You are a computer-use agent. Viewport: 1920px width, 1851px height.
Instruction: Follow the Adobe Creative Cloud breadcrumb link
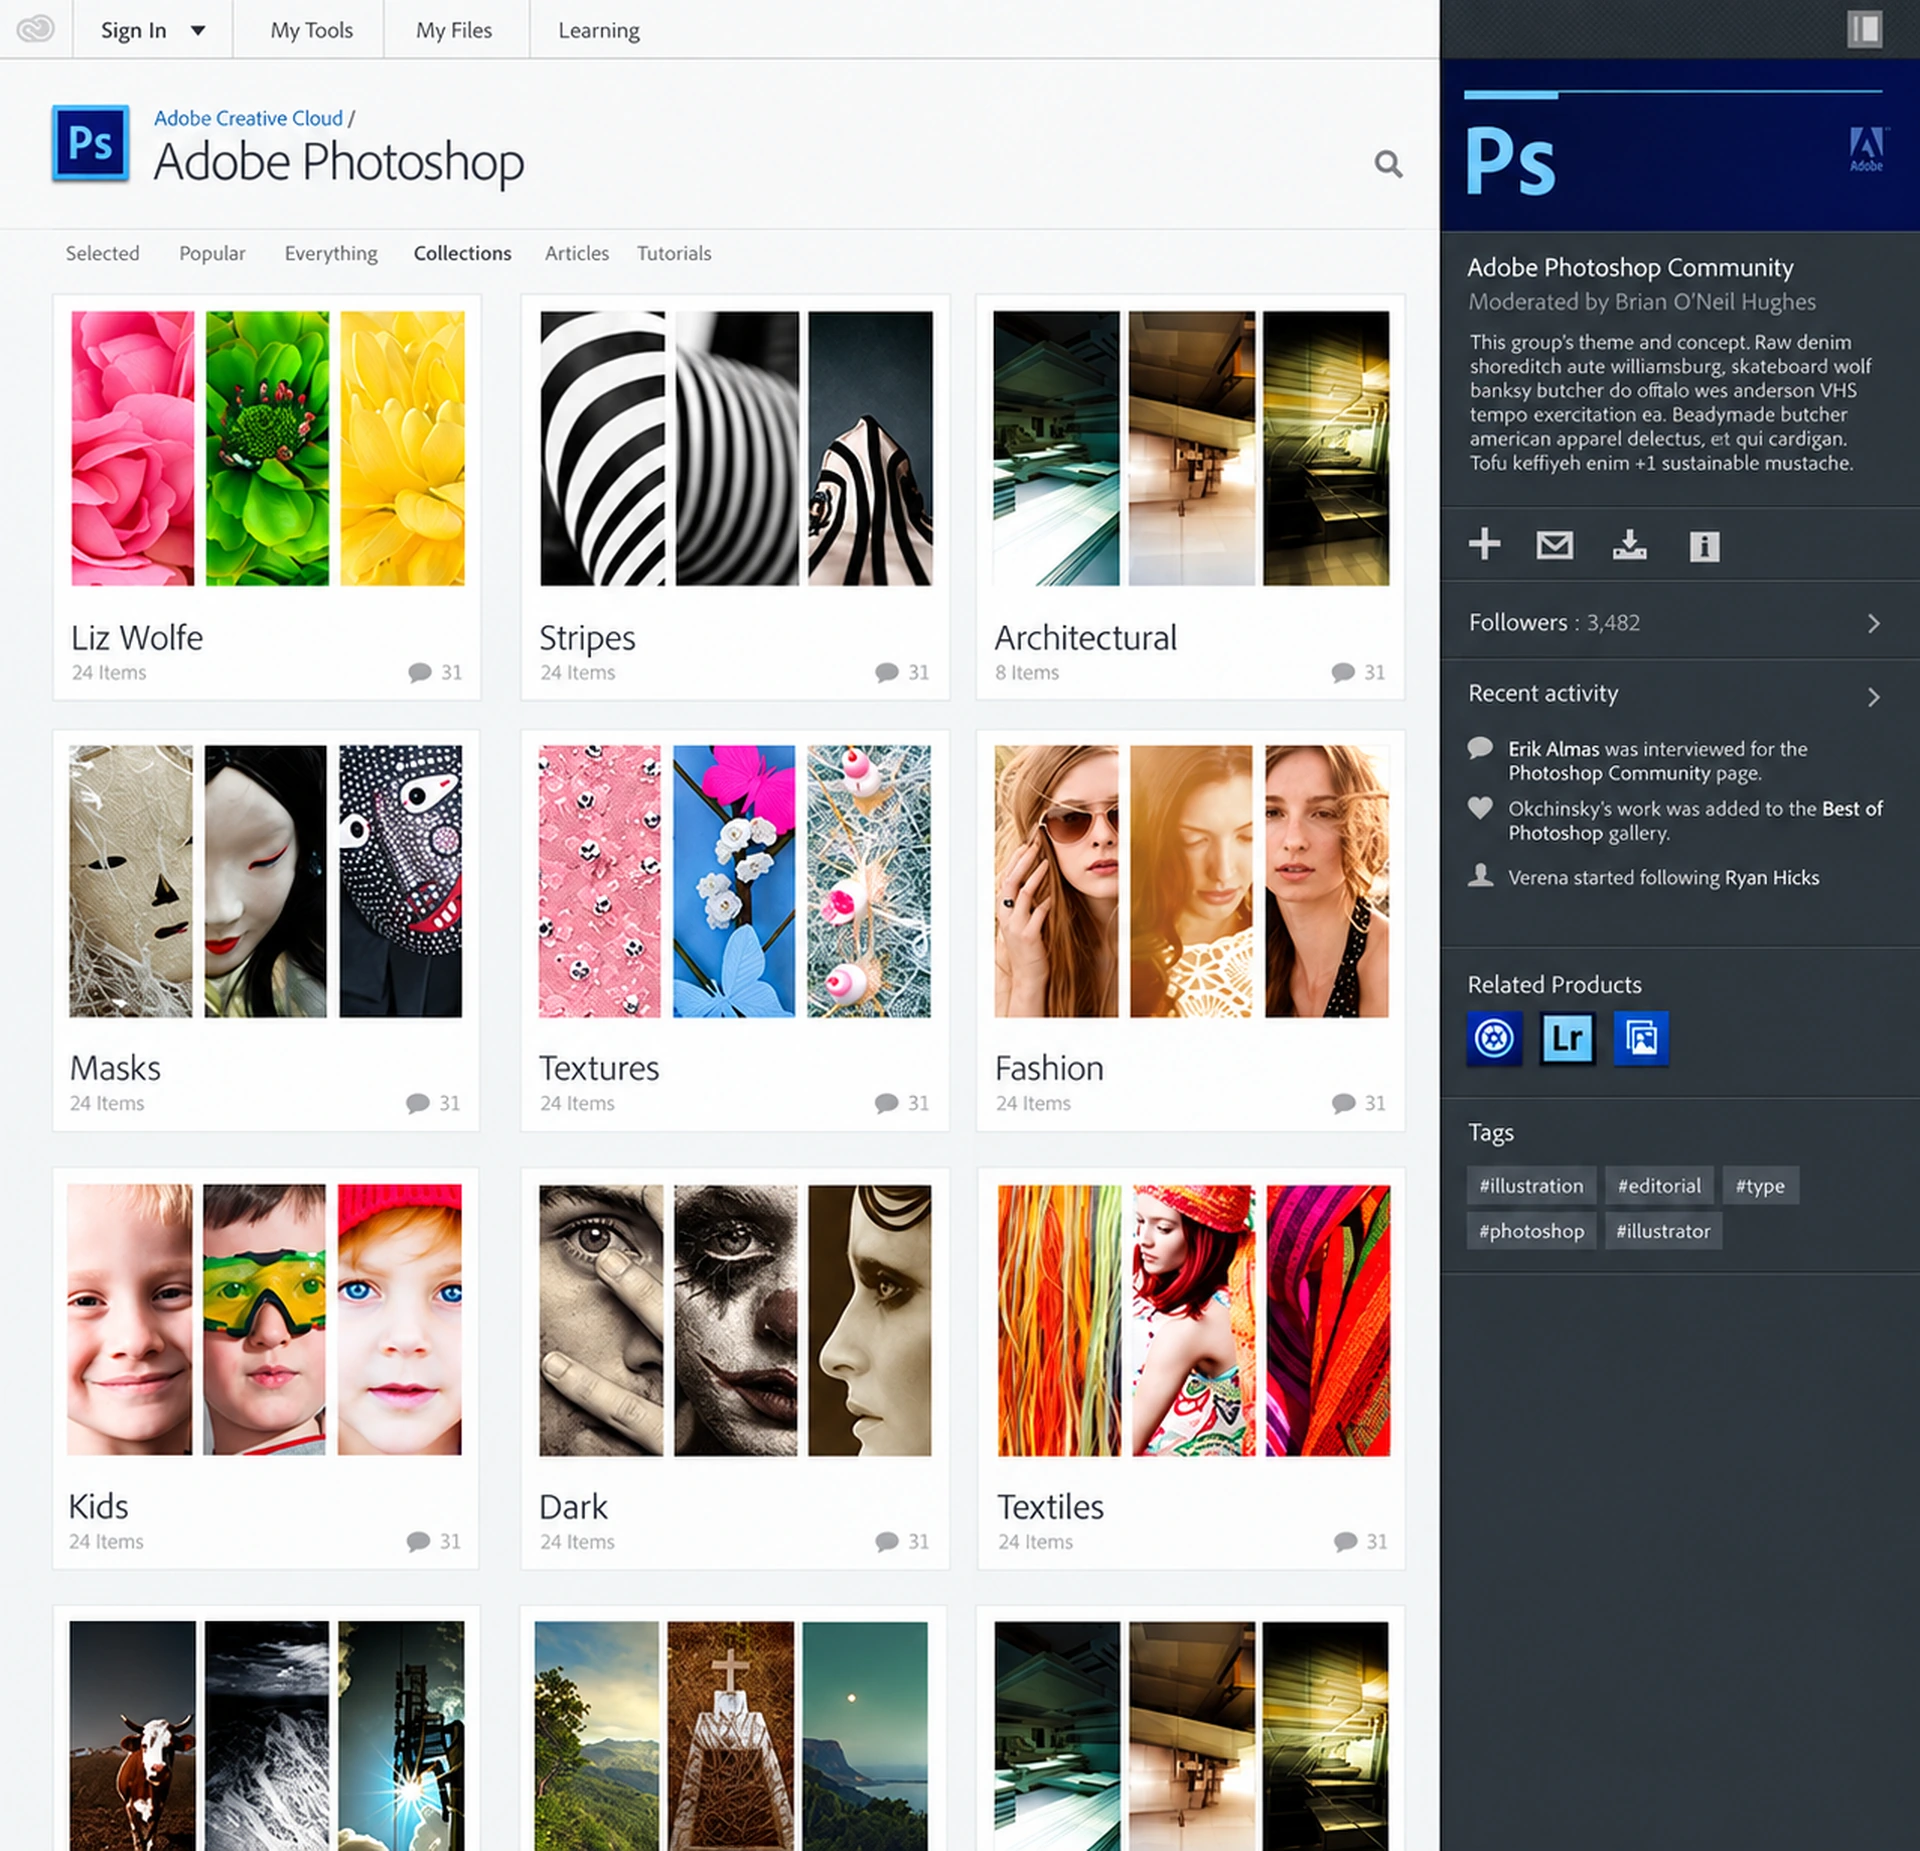coord(248,118)
